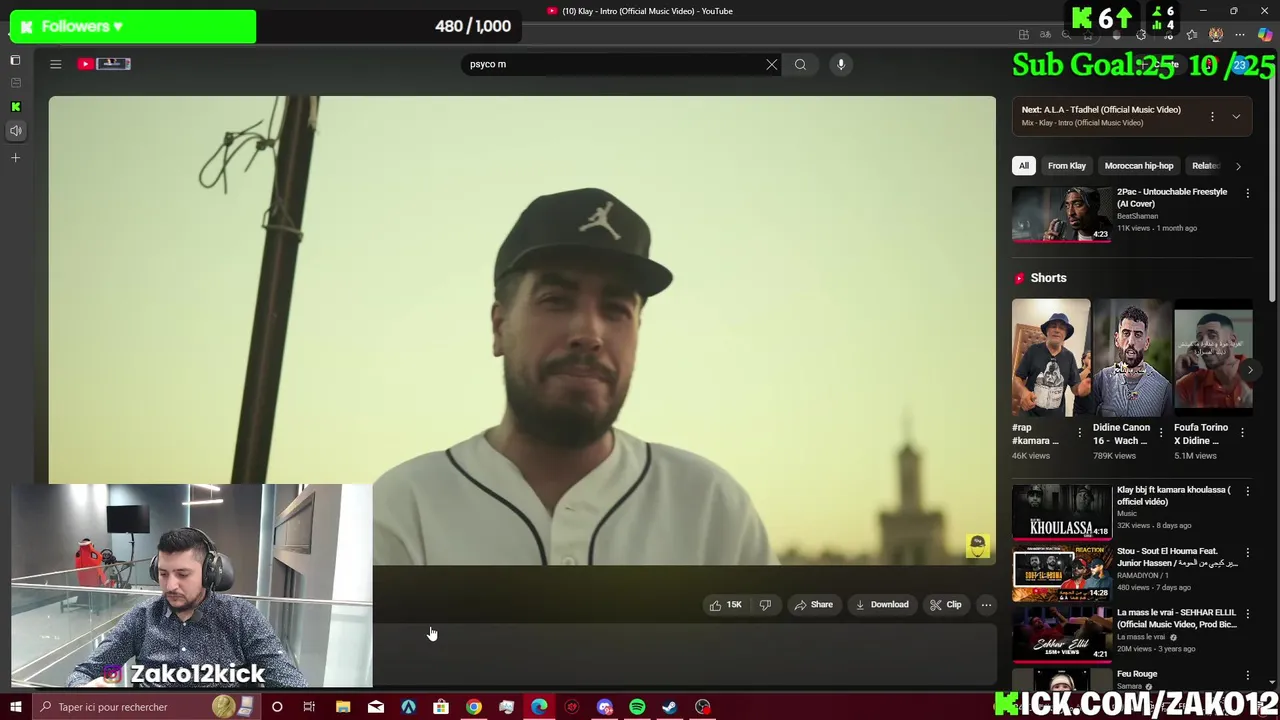Viewport: 1280px width, 720px height.
Task: Open 'La mass le vrai - SEHHAR ELLIL' title
Action: click(1177, 618)
